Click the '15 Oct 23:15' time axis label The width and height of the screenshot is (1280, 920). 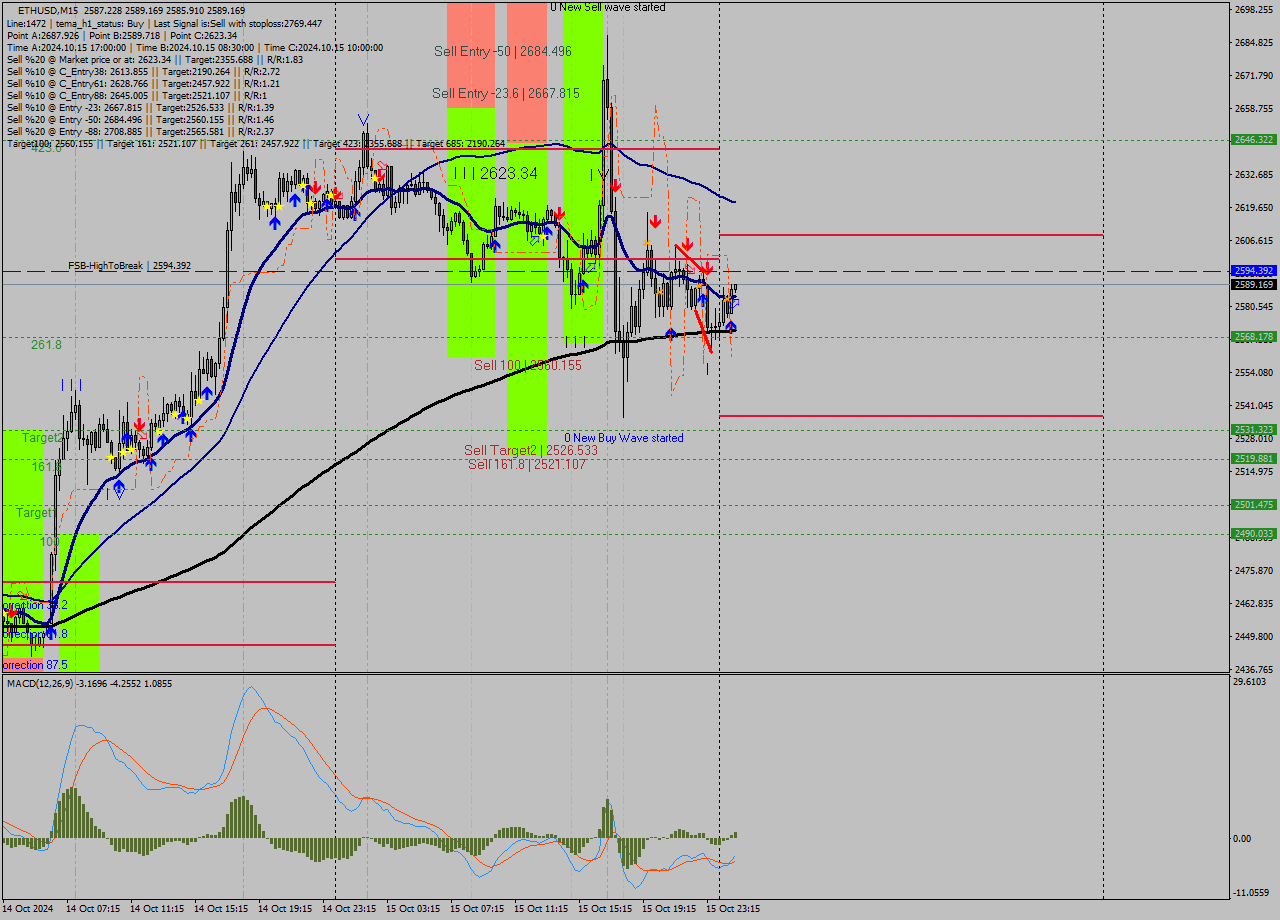733,909
